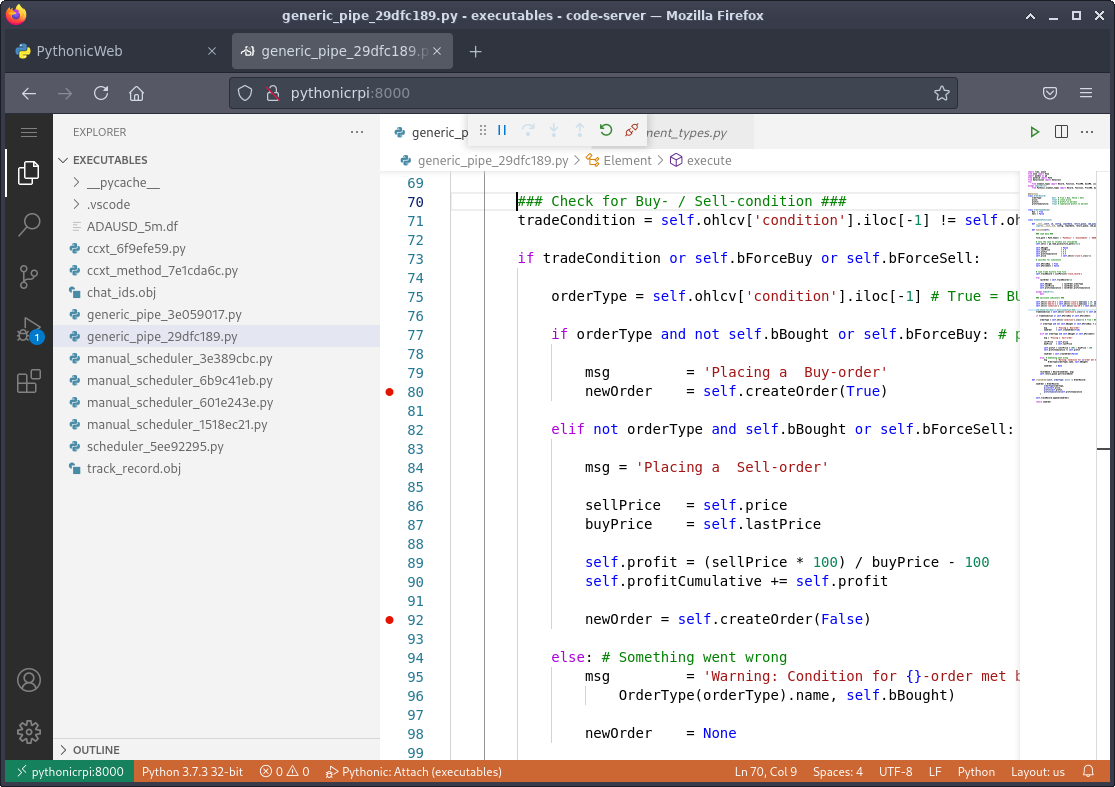
Task: Disconnect the debug session
Action: pyautogui.click(x=630, y=130)
